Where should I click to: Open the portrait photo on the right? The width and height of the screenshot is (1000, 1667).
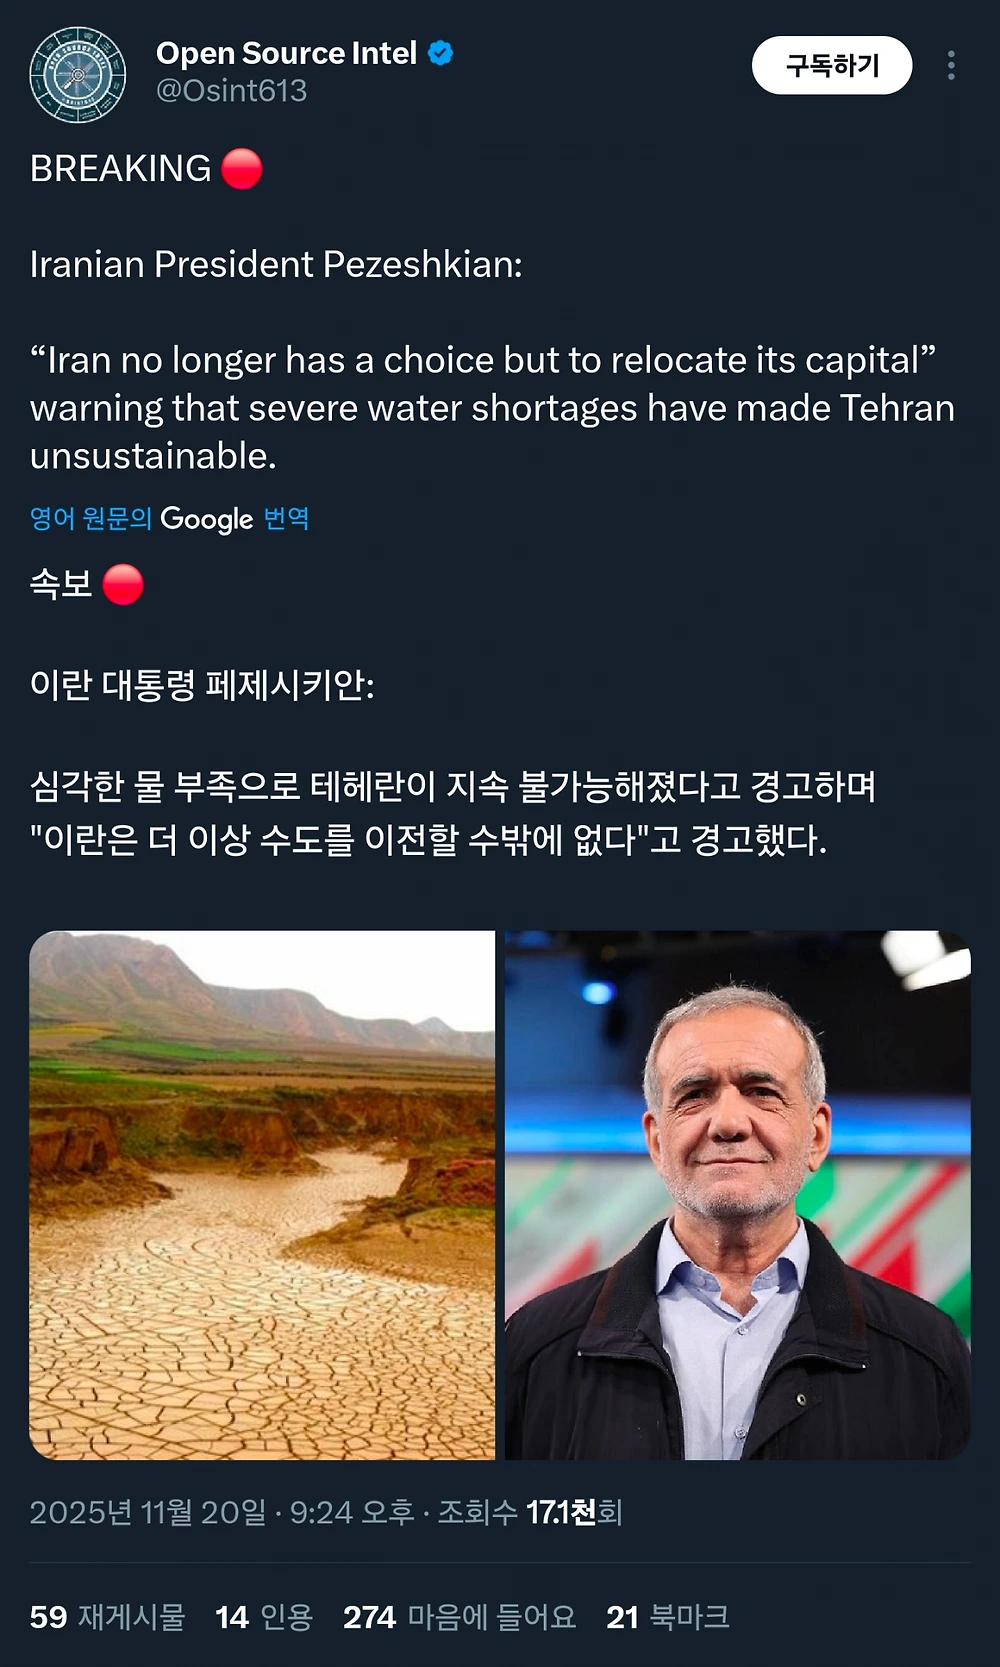point(737,1195)
